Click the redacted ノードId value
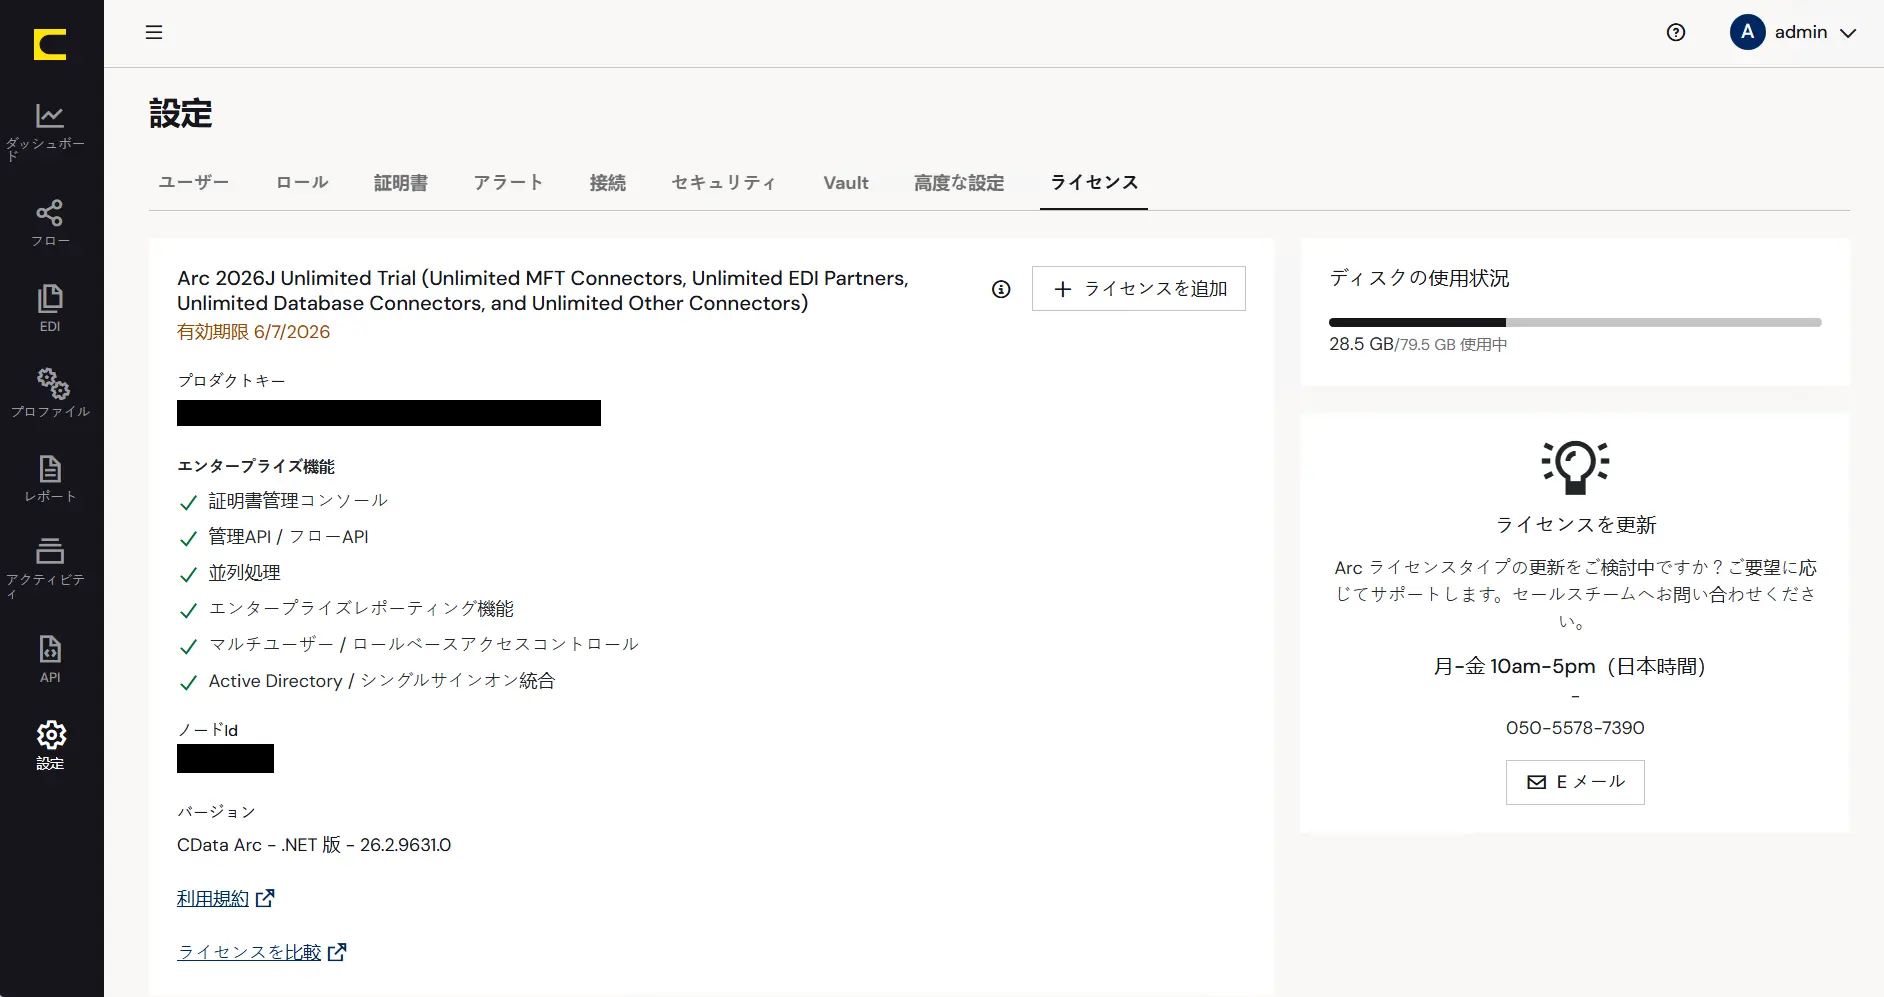Viewport: 1884px width, 997px height. [225, 759]
